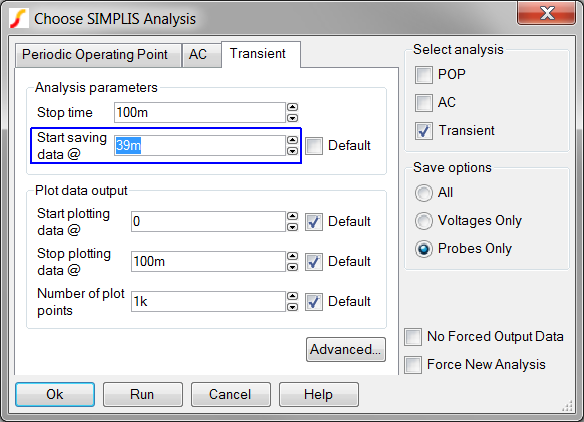The width and height of the screenshot is (584, 422).
Task: Tick Force New Analysis
Action: (413, 365)
